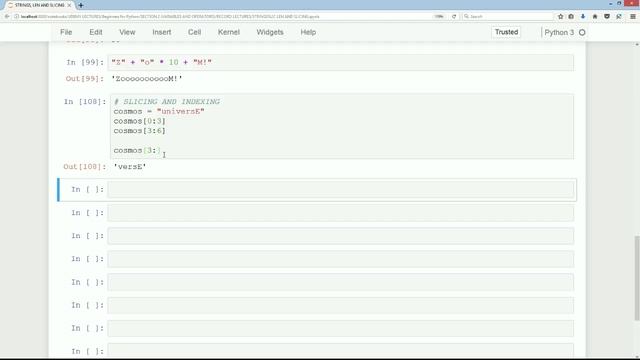Click the In [99] prompt label
This screenshot has width=640, height=360.
click(85, 62)
